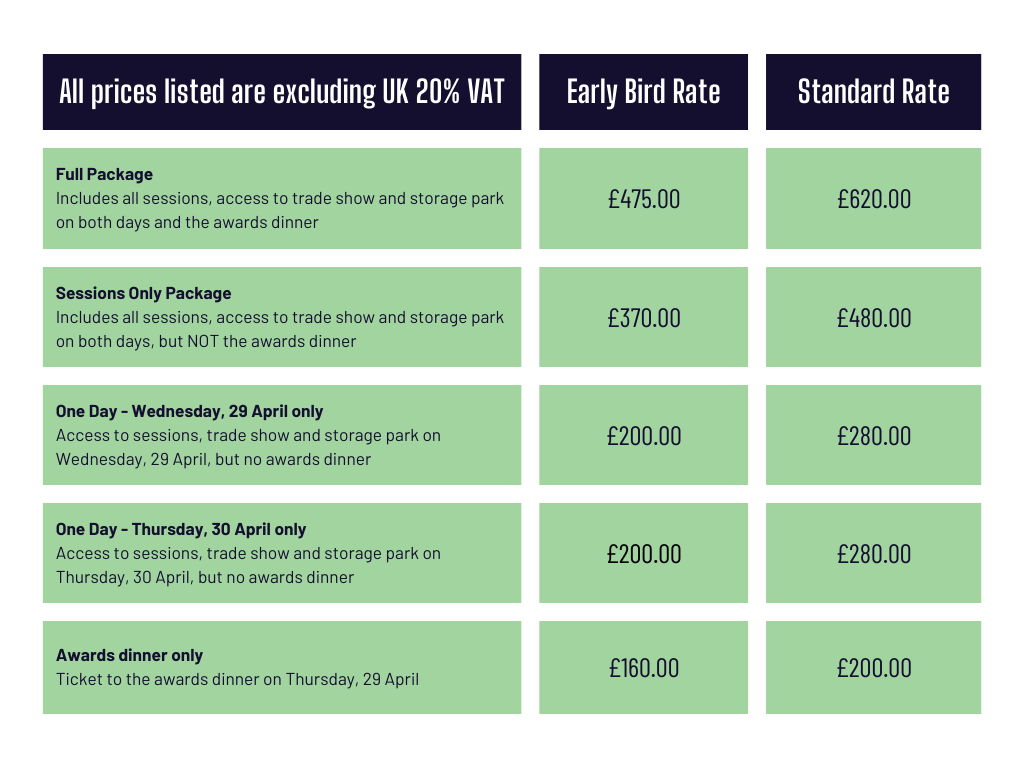This screenshot has height=768, width=1024.
Task: Click the Sessions Only Package bold title
Action: pos(143,293)
